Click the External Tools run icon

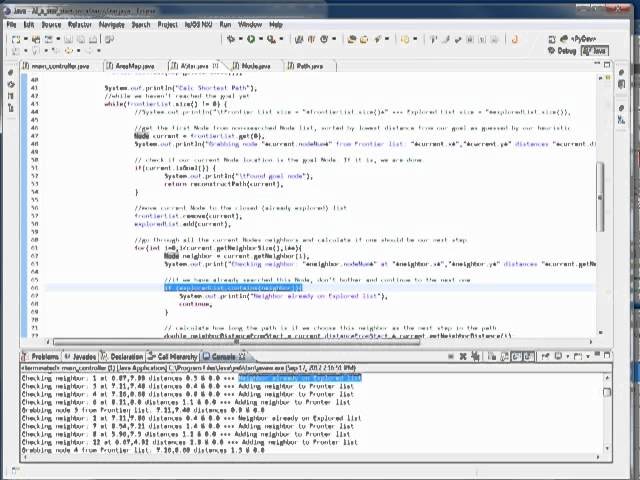click(x=271, y=39)
